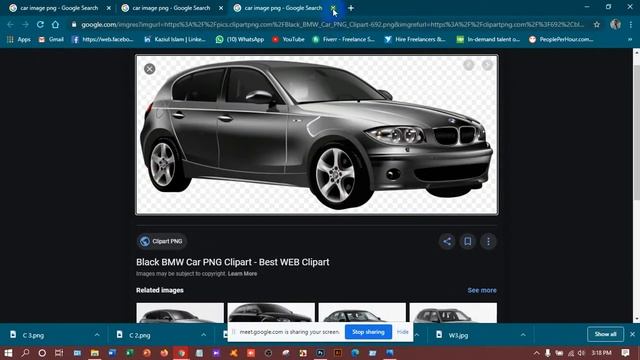This screenshot has height=360, width=640.
Task: Open the PeoplePerHour bookmark
Action: (x=561, y=39)
